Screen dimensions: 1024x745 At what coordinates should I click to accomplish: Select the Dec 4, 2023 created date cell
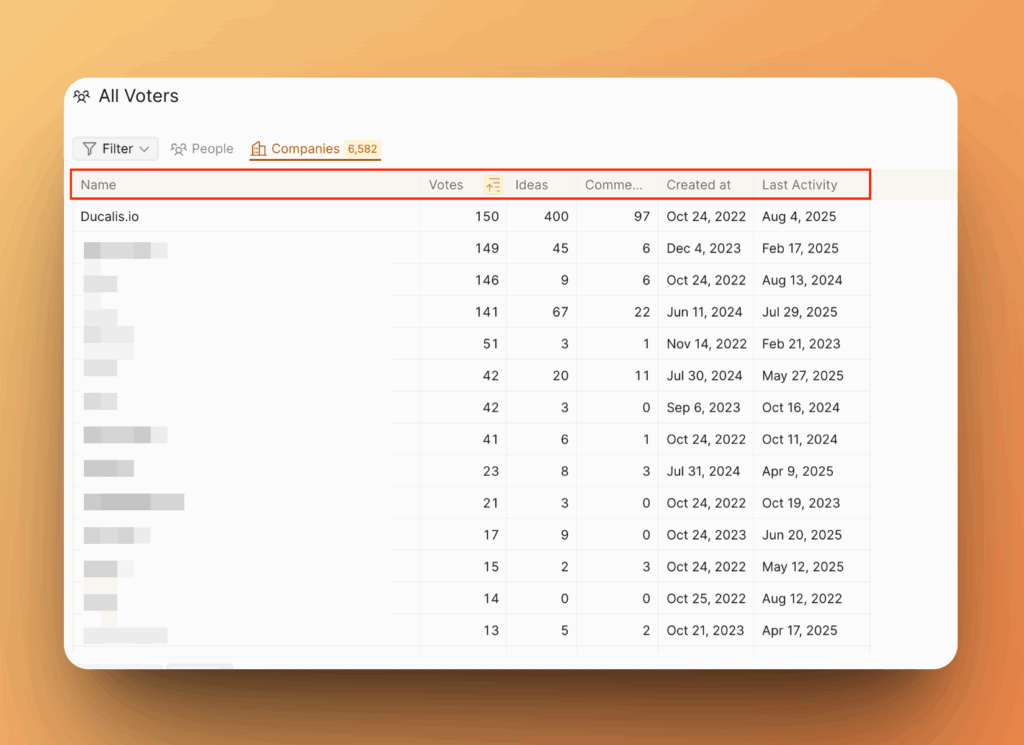[703, 248]
